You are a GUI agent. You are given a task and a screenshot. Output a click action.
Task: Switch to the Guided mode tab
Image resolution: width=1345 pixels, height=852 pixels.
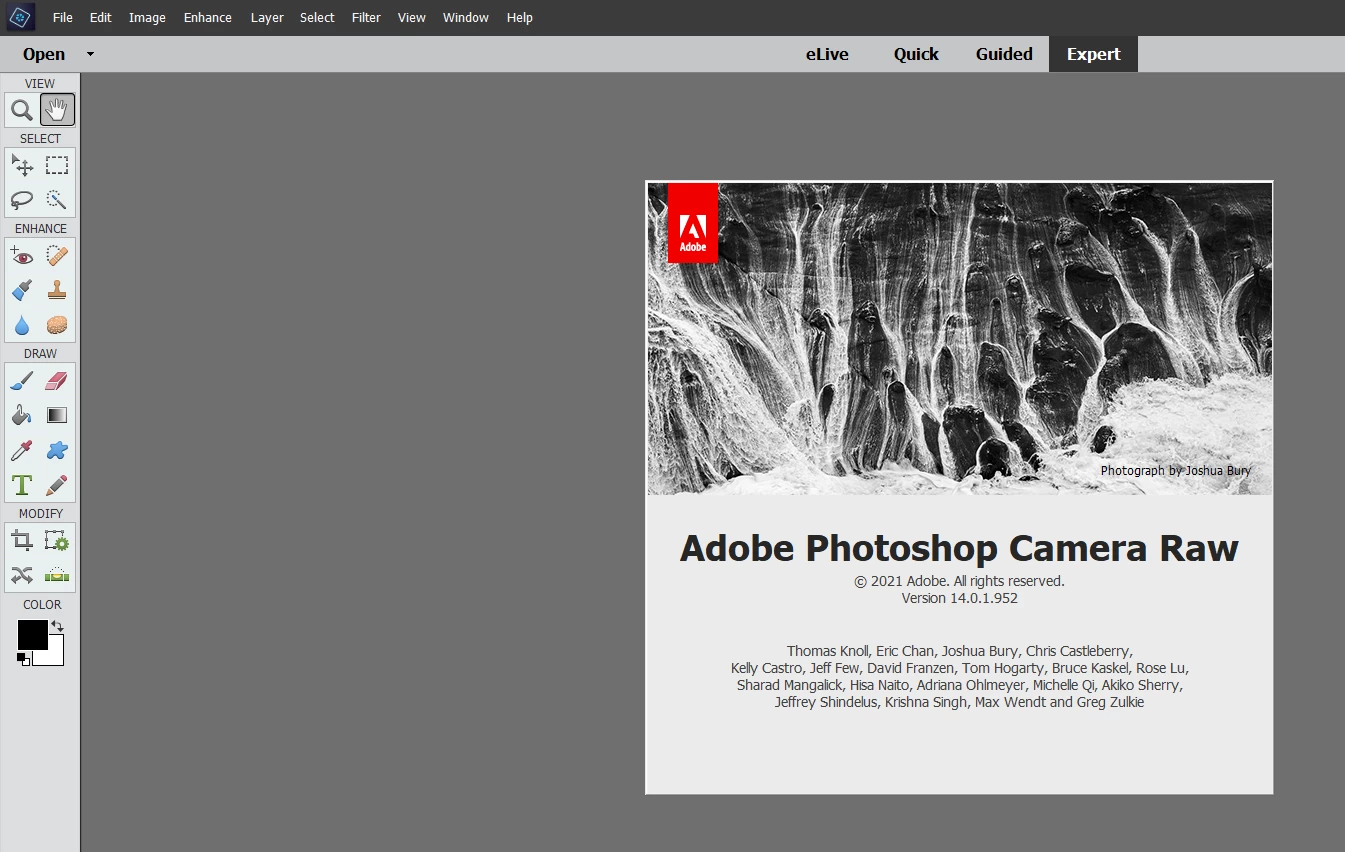(x=1004, y=54)
